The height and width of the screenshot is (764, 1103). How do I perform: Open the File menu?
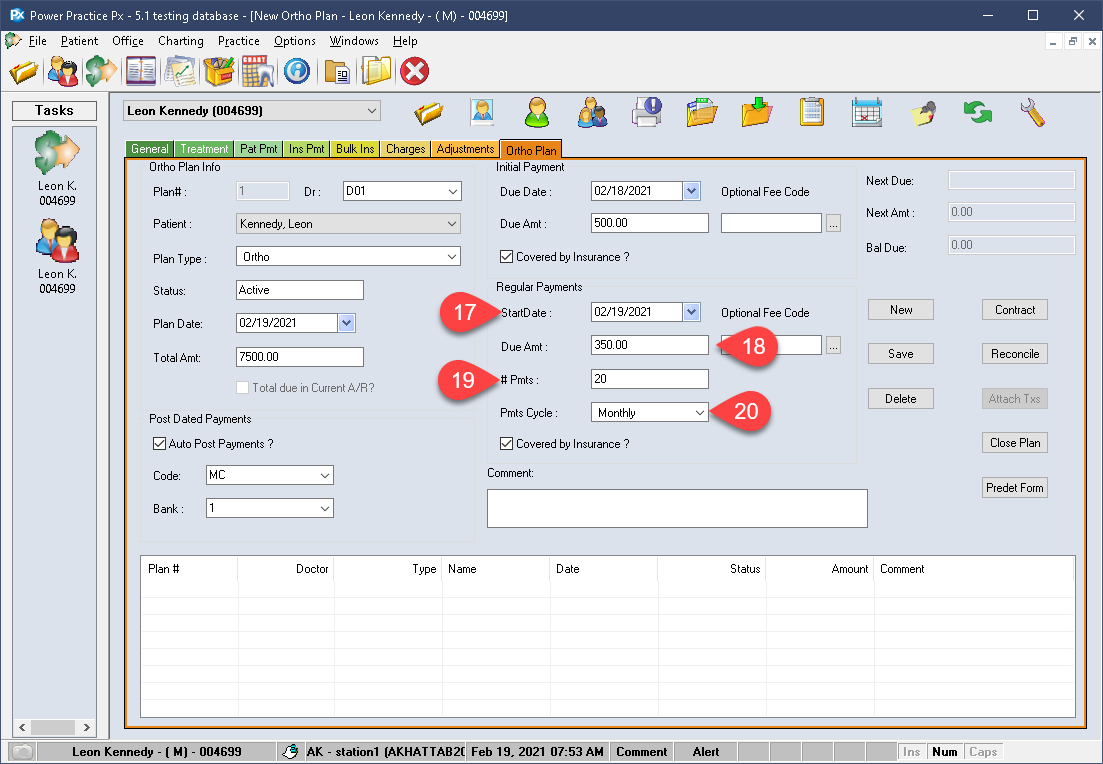click(37, 41)
